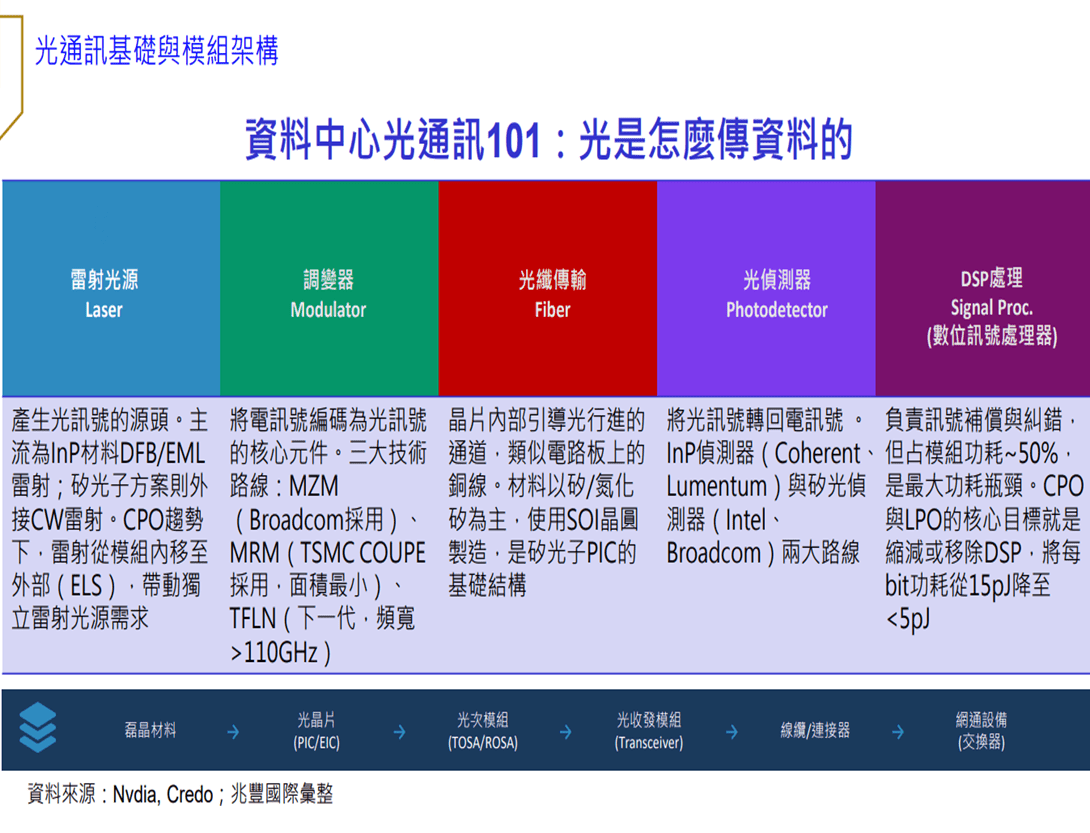The image size is (1090, 833).
Task: Click the 網通設備 (交換器) label
Action: 981,731
